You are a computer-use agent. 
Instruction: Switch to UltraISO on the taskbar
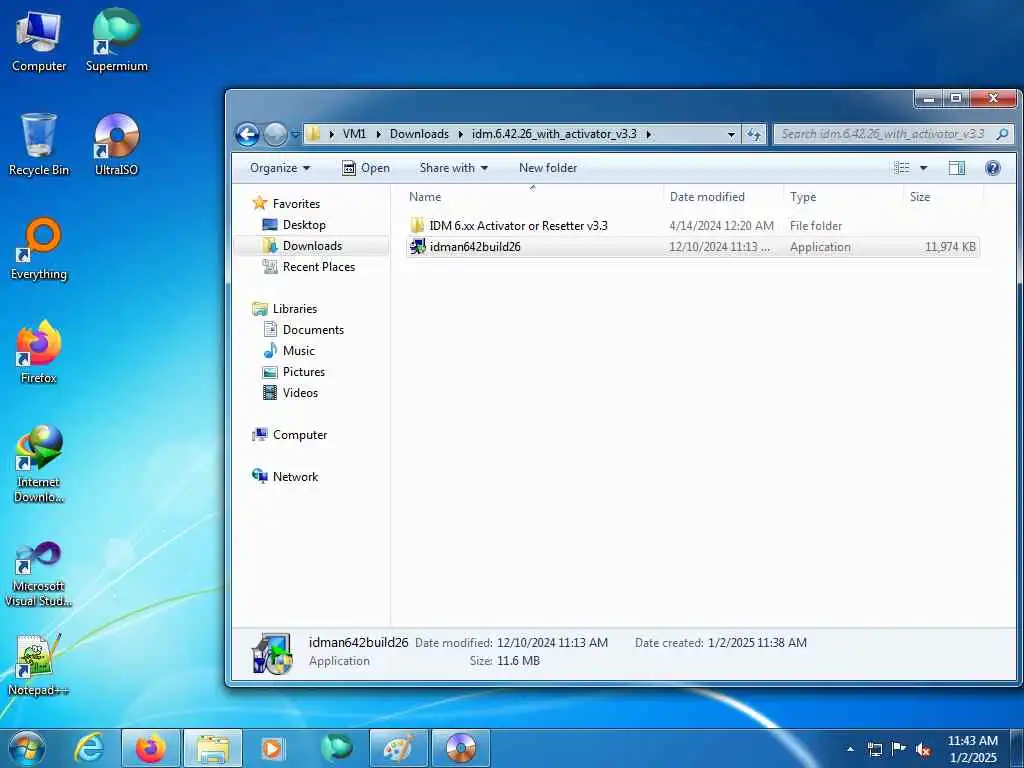pos(460,748)
